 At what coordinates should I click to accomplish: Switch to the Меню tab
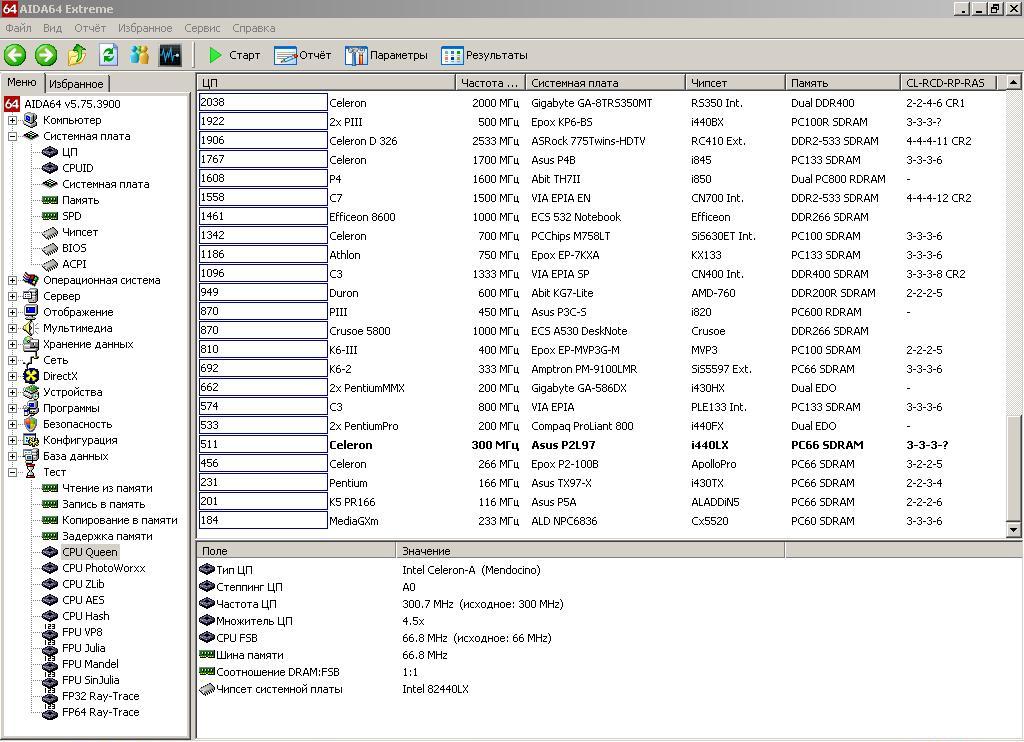point(22,82)
